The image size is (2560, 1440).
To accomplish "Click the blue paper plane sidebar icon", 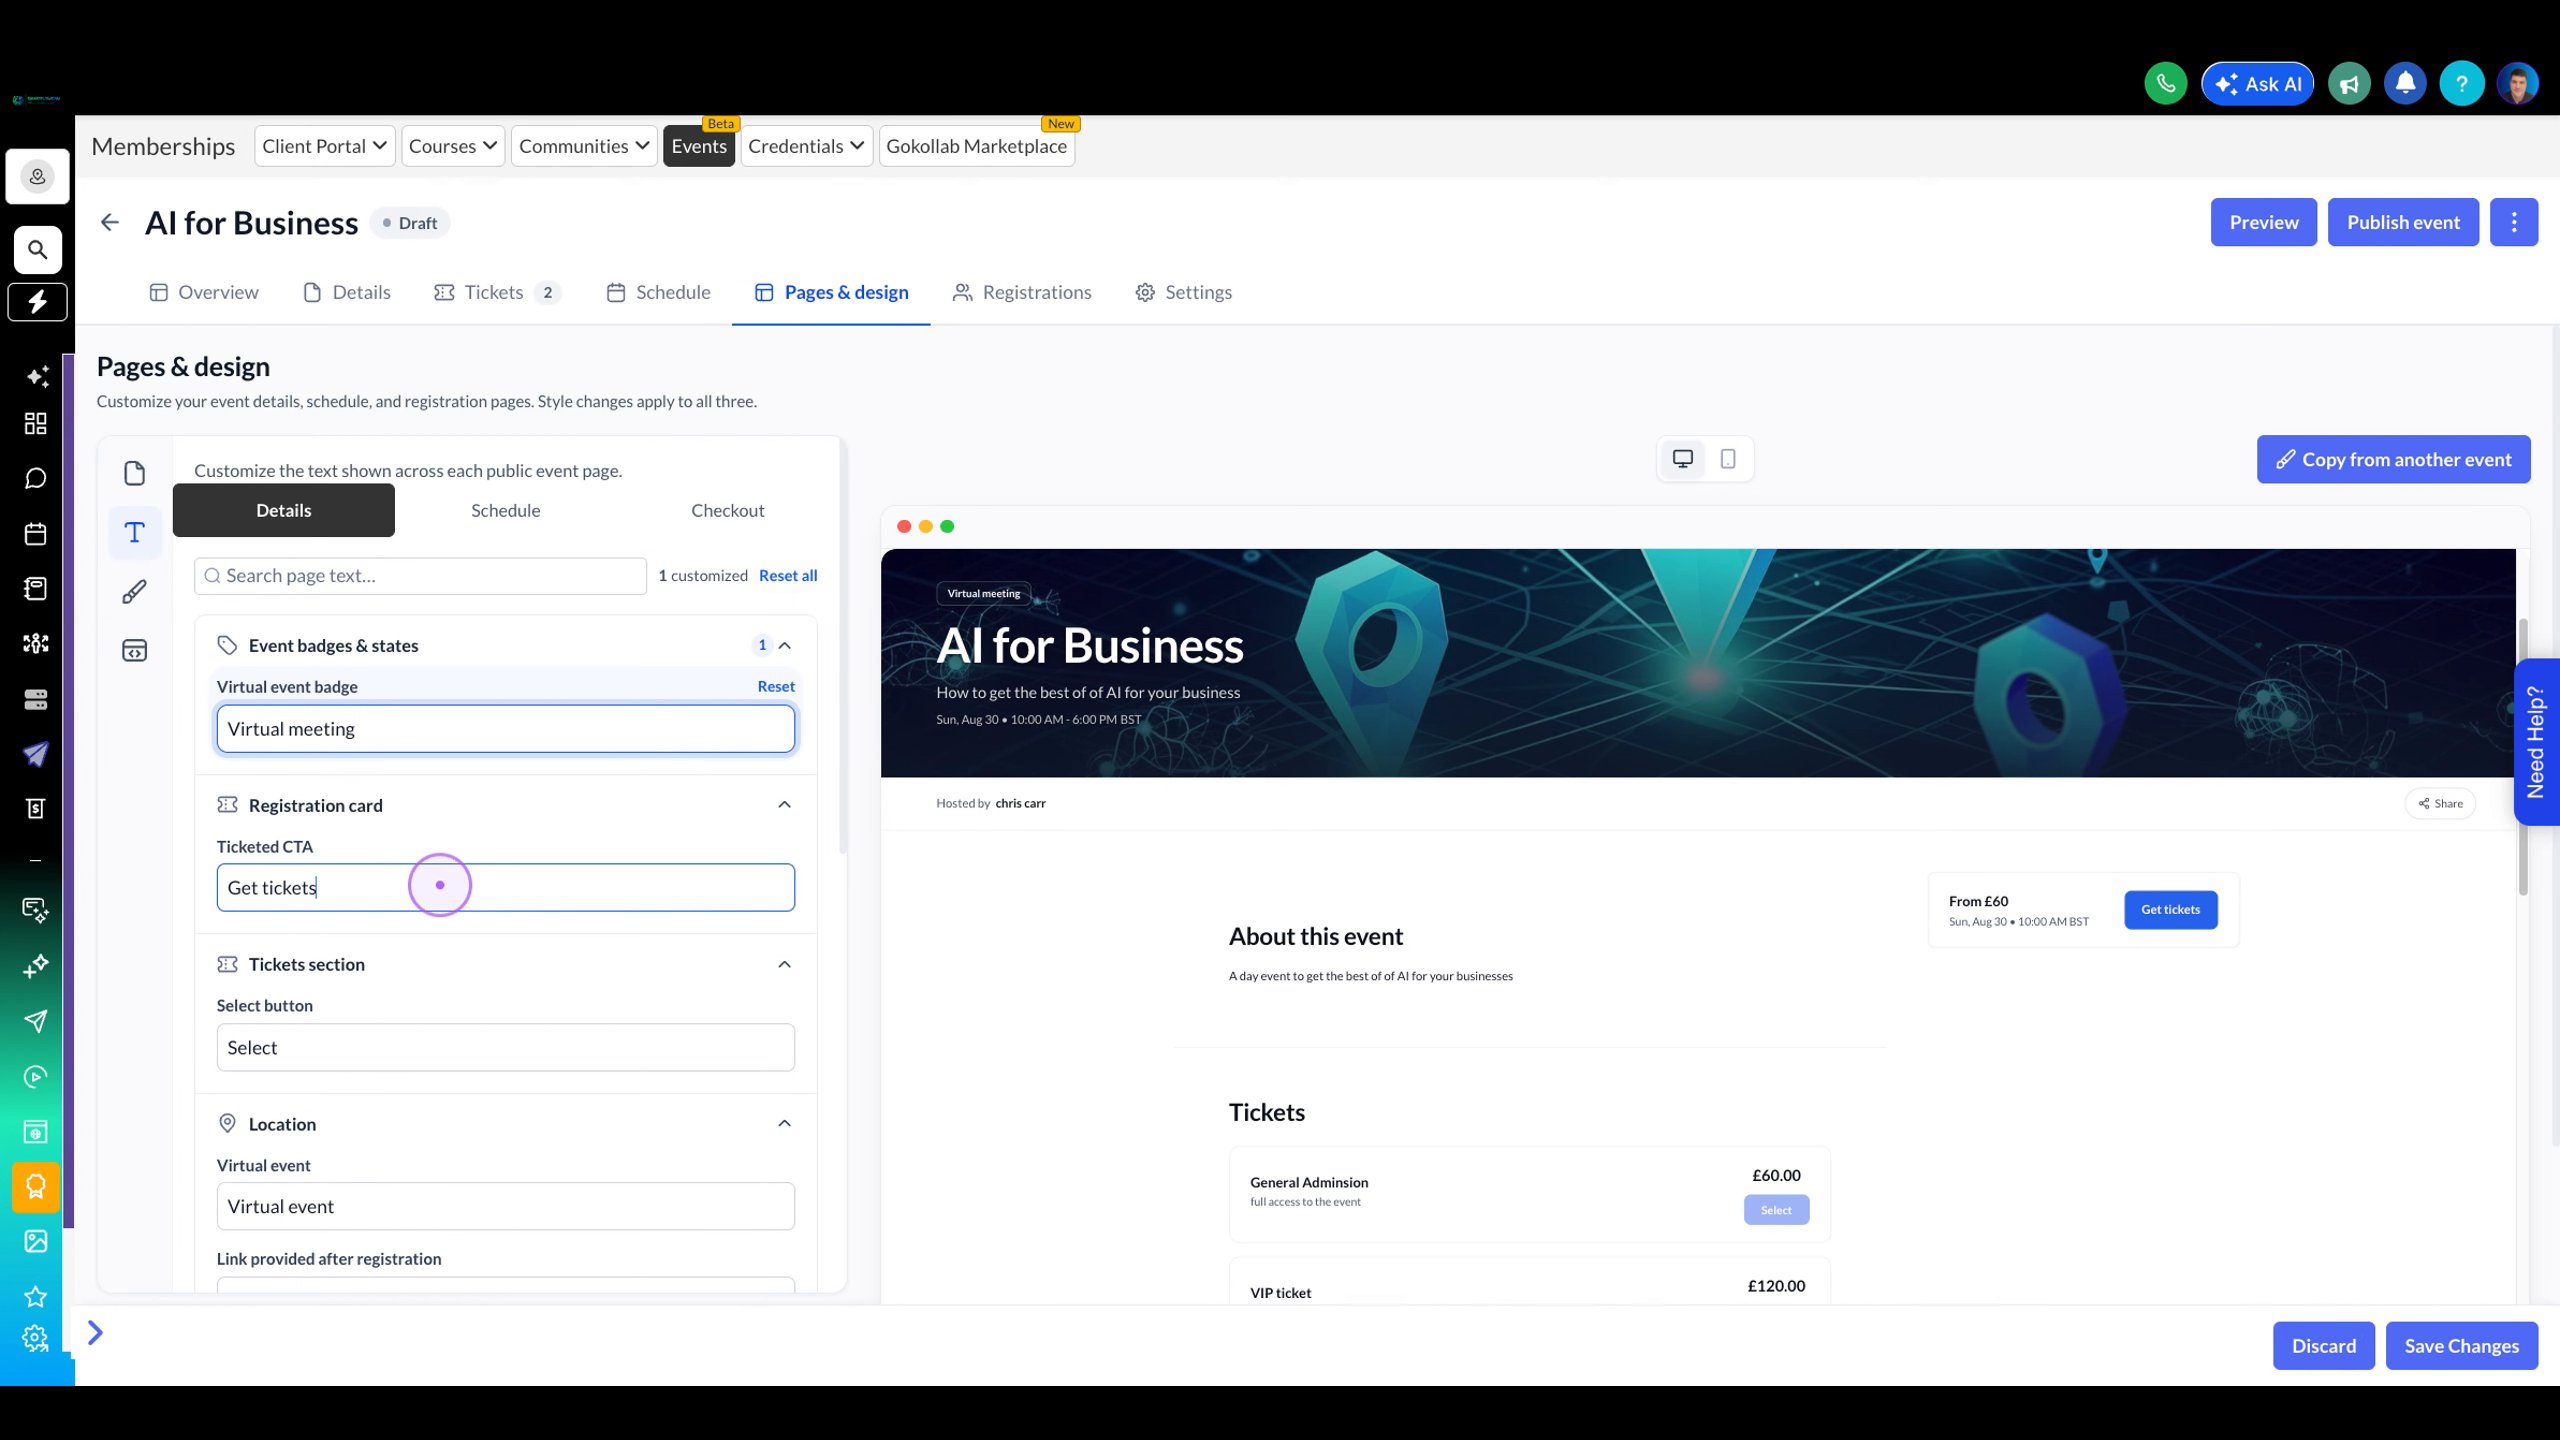I will (x=36, y=754).
